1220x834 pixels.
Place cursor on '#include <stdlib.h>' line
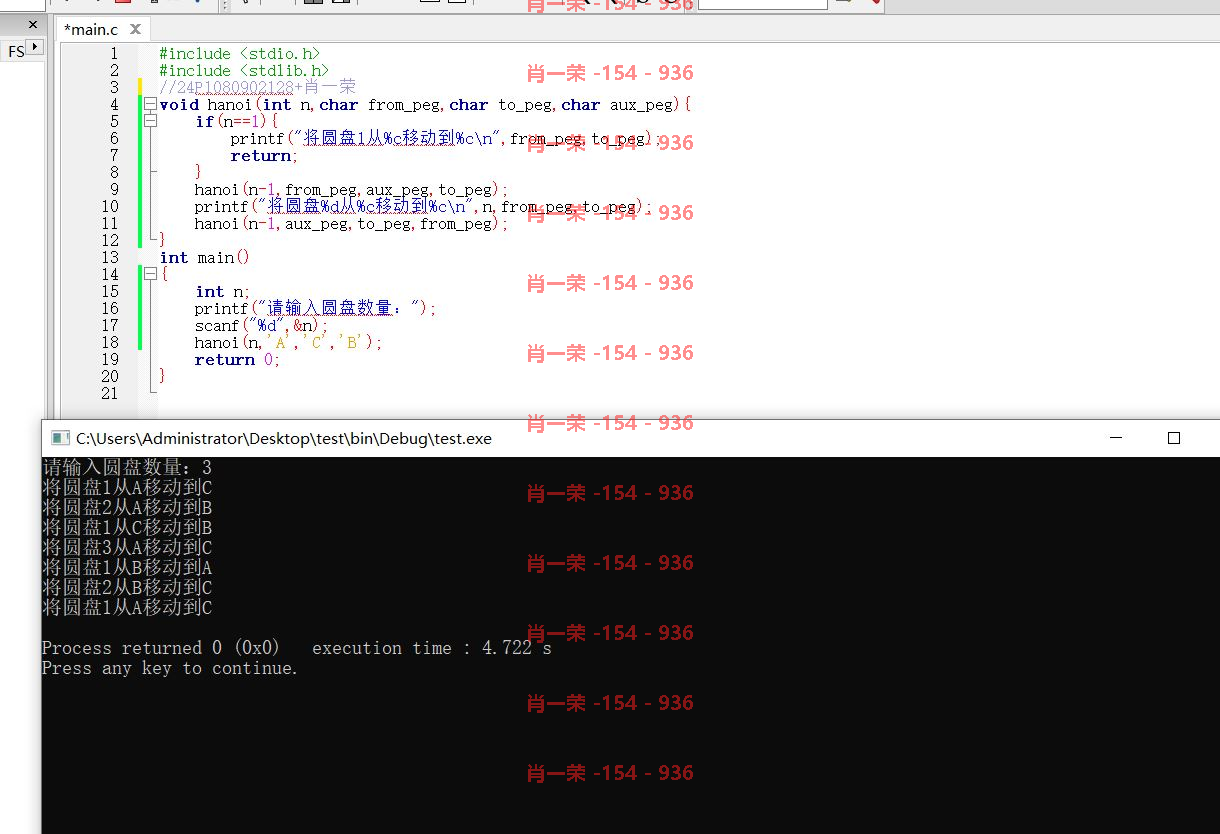(244, 70)
